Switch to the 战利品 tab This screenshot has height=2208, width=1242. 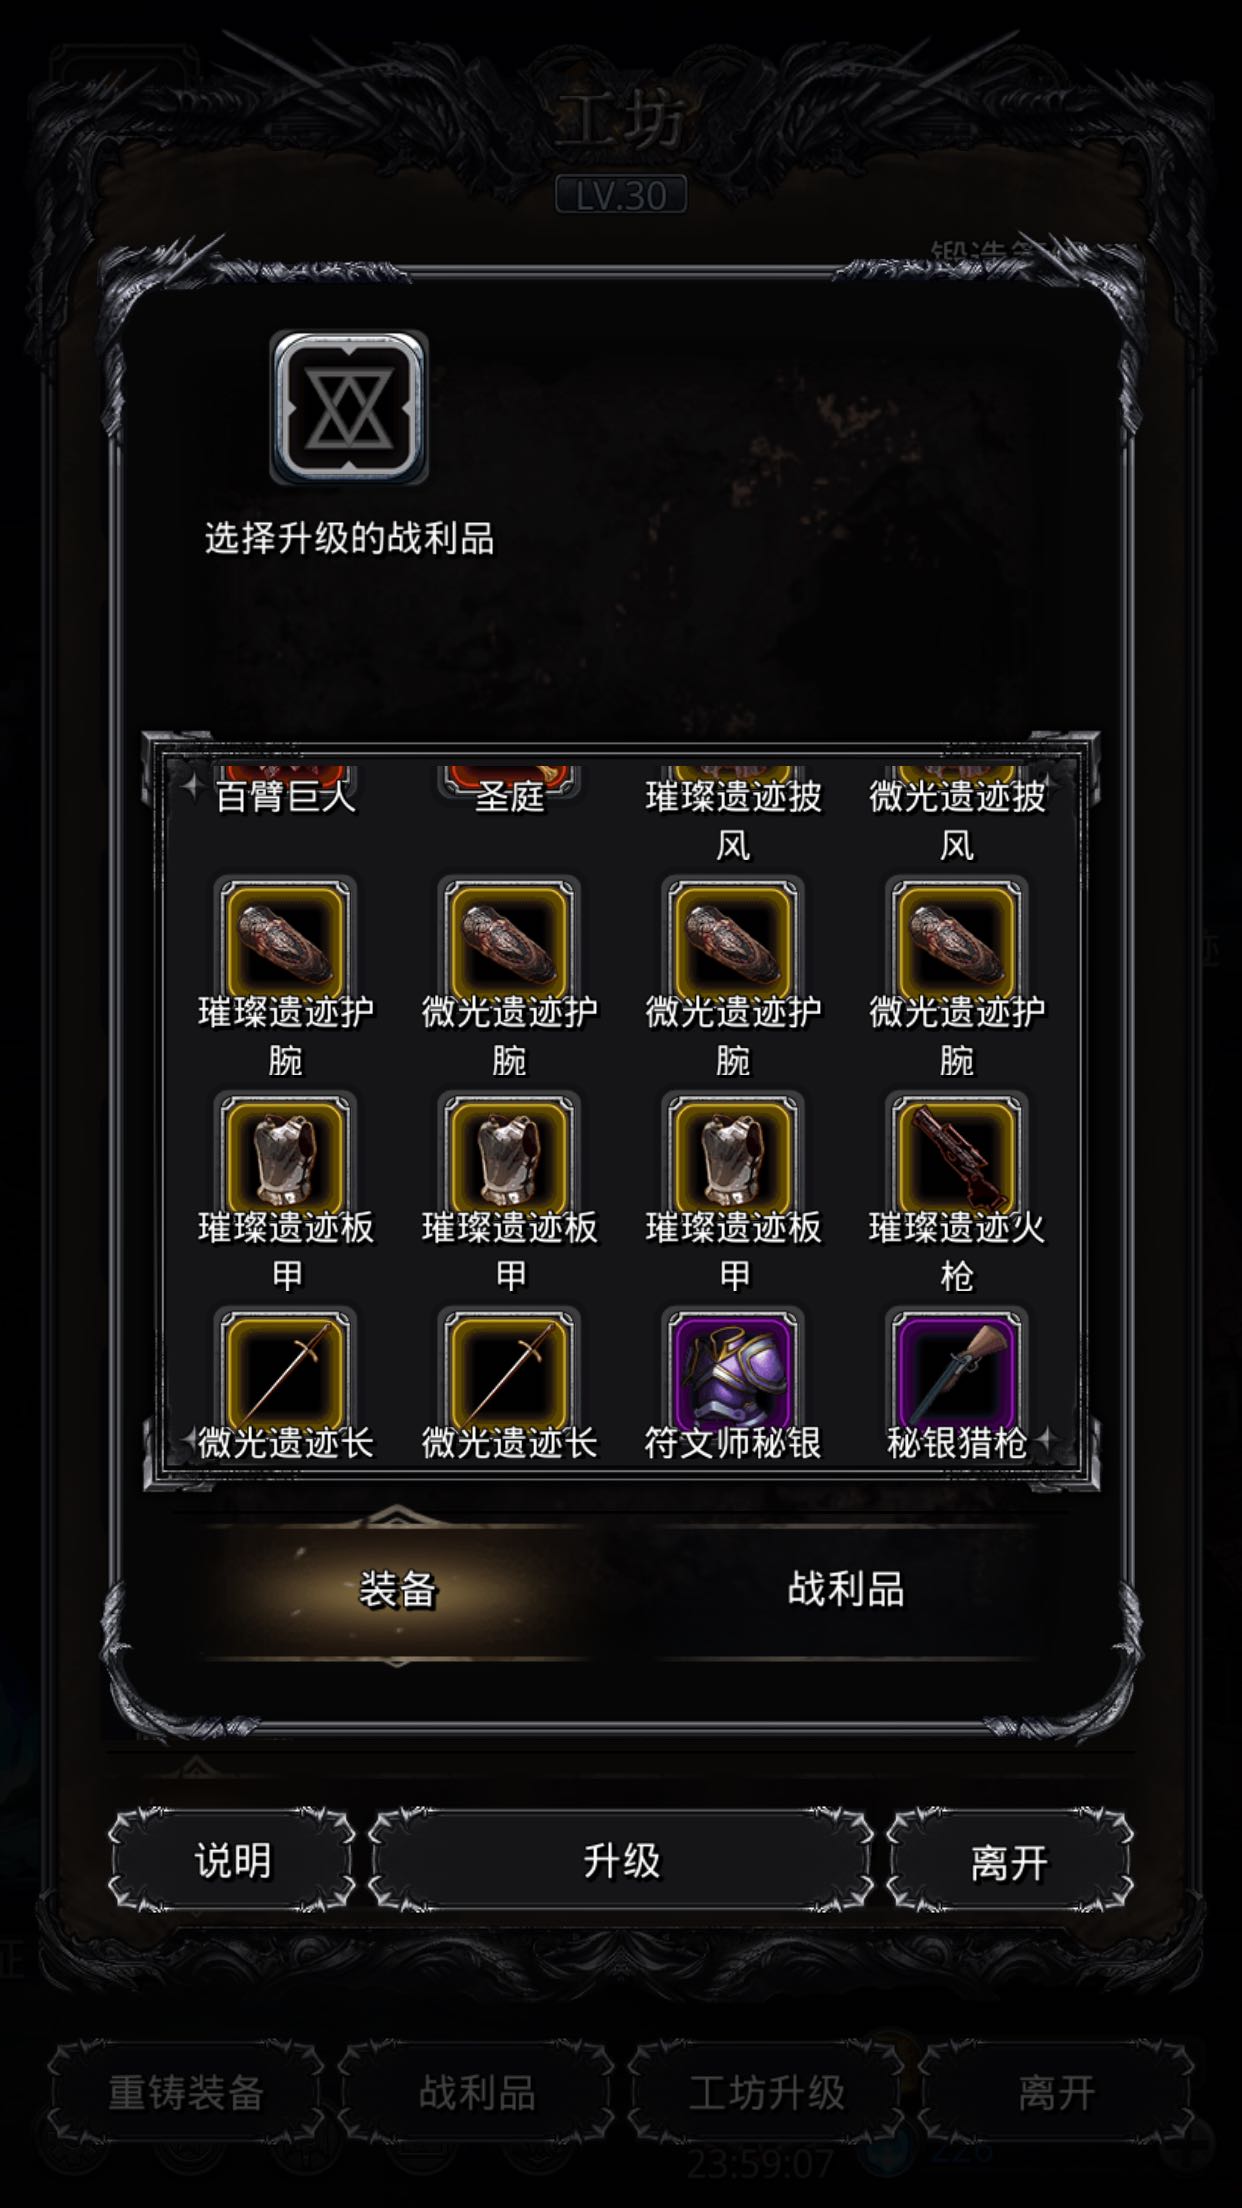[x=845, y=1589]
